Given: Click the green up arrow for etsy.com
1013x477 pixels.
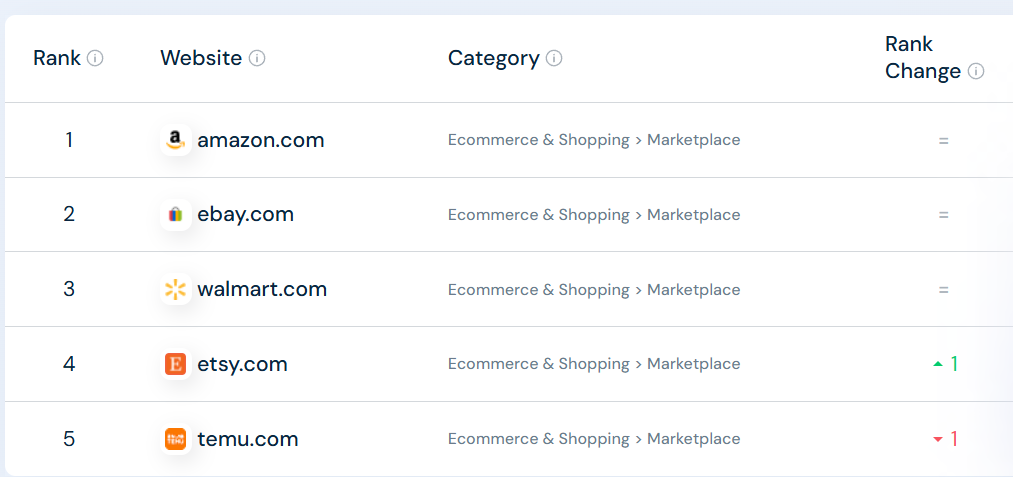Looking at the screenshot, I should [937, 364].
